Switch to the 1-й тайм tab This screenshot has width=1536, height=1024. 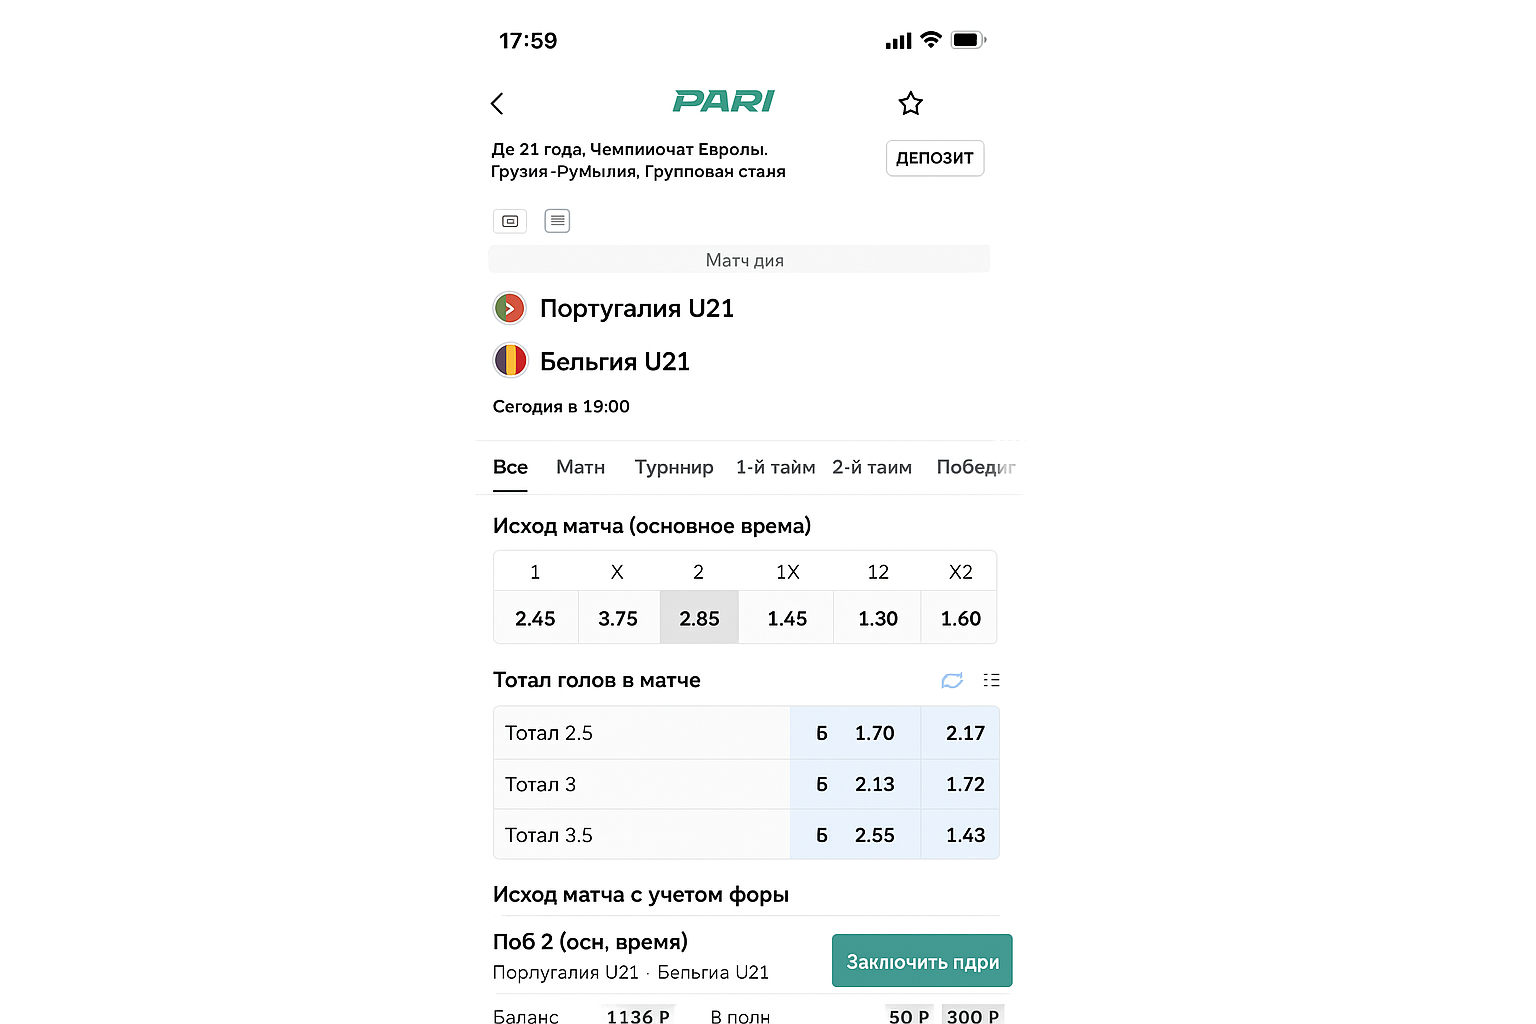[775, 467]
